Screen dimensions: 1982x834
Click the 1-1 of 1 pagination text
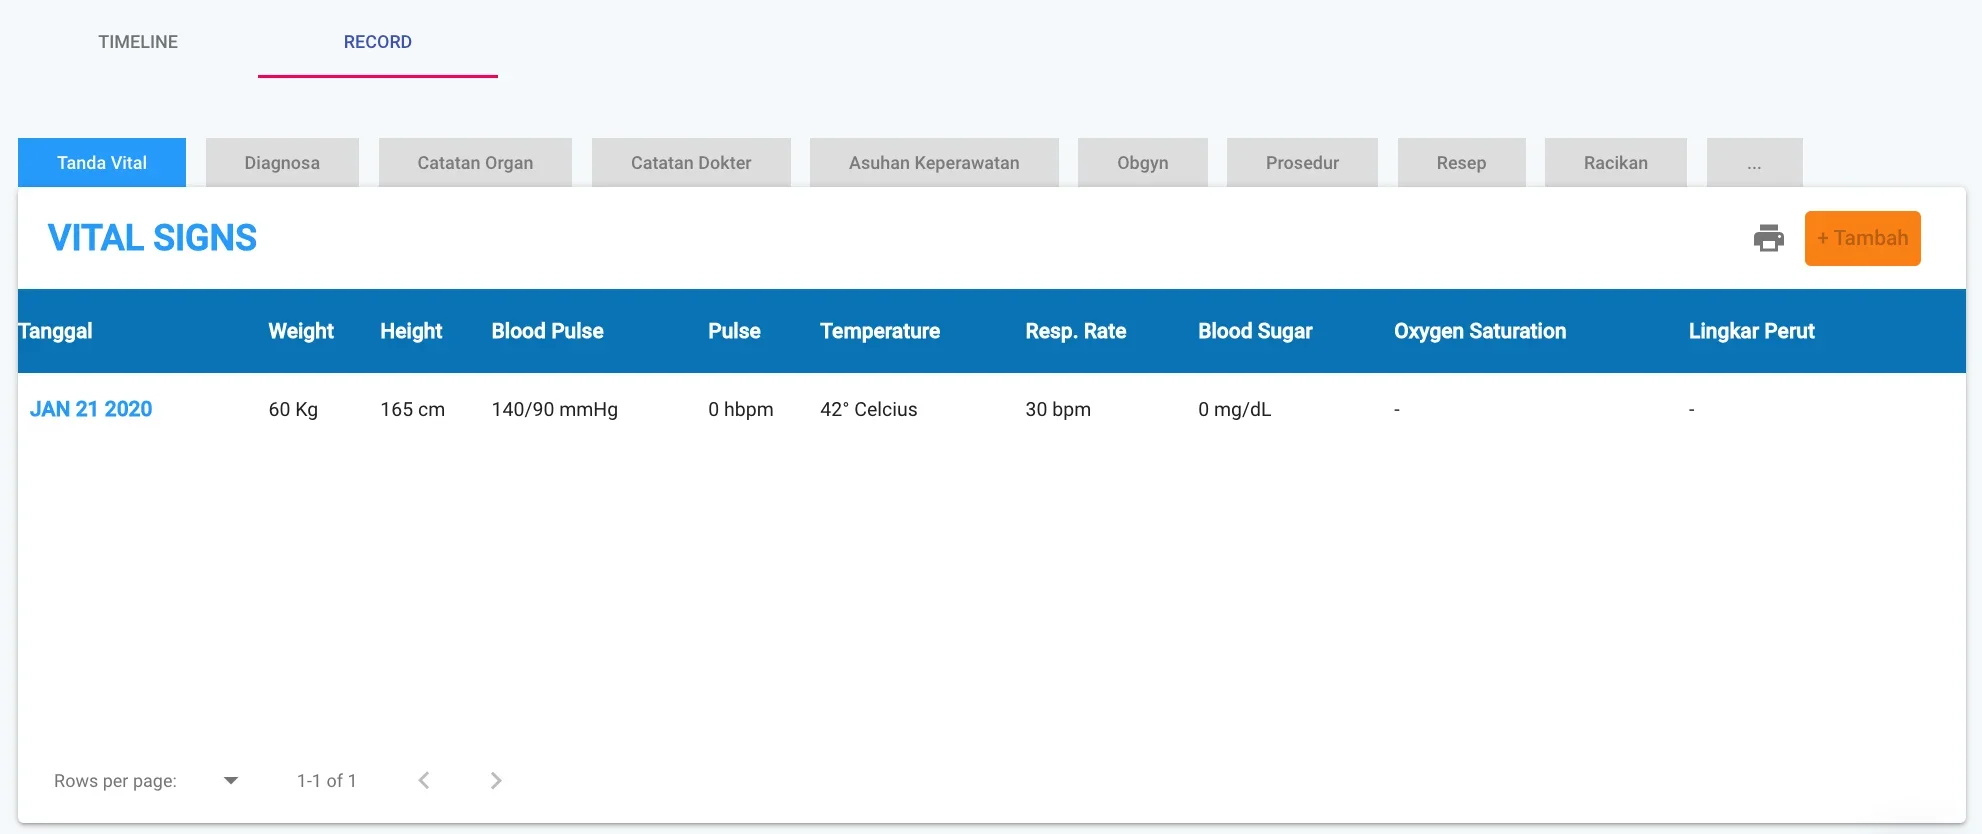pos(326,781)
